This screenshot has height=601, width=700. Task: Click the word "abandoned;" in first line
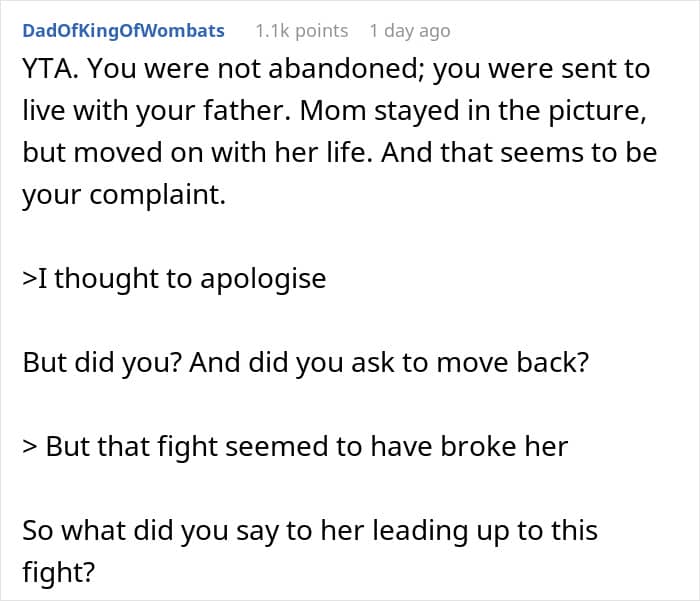(346, 69)
